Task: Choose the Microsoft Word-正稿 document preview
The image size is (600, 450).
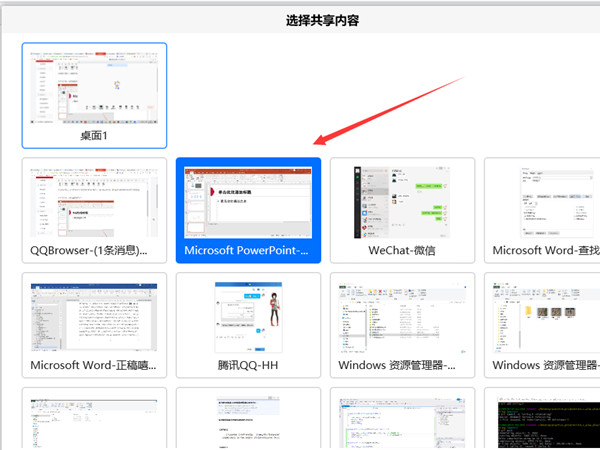Action: click(x=94, y=315)
